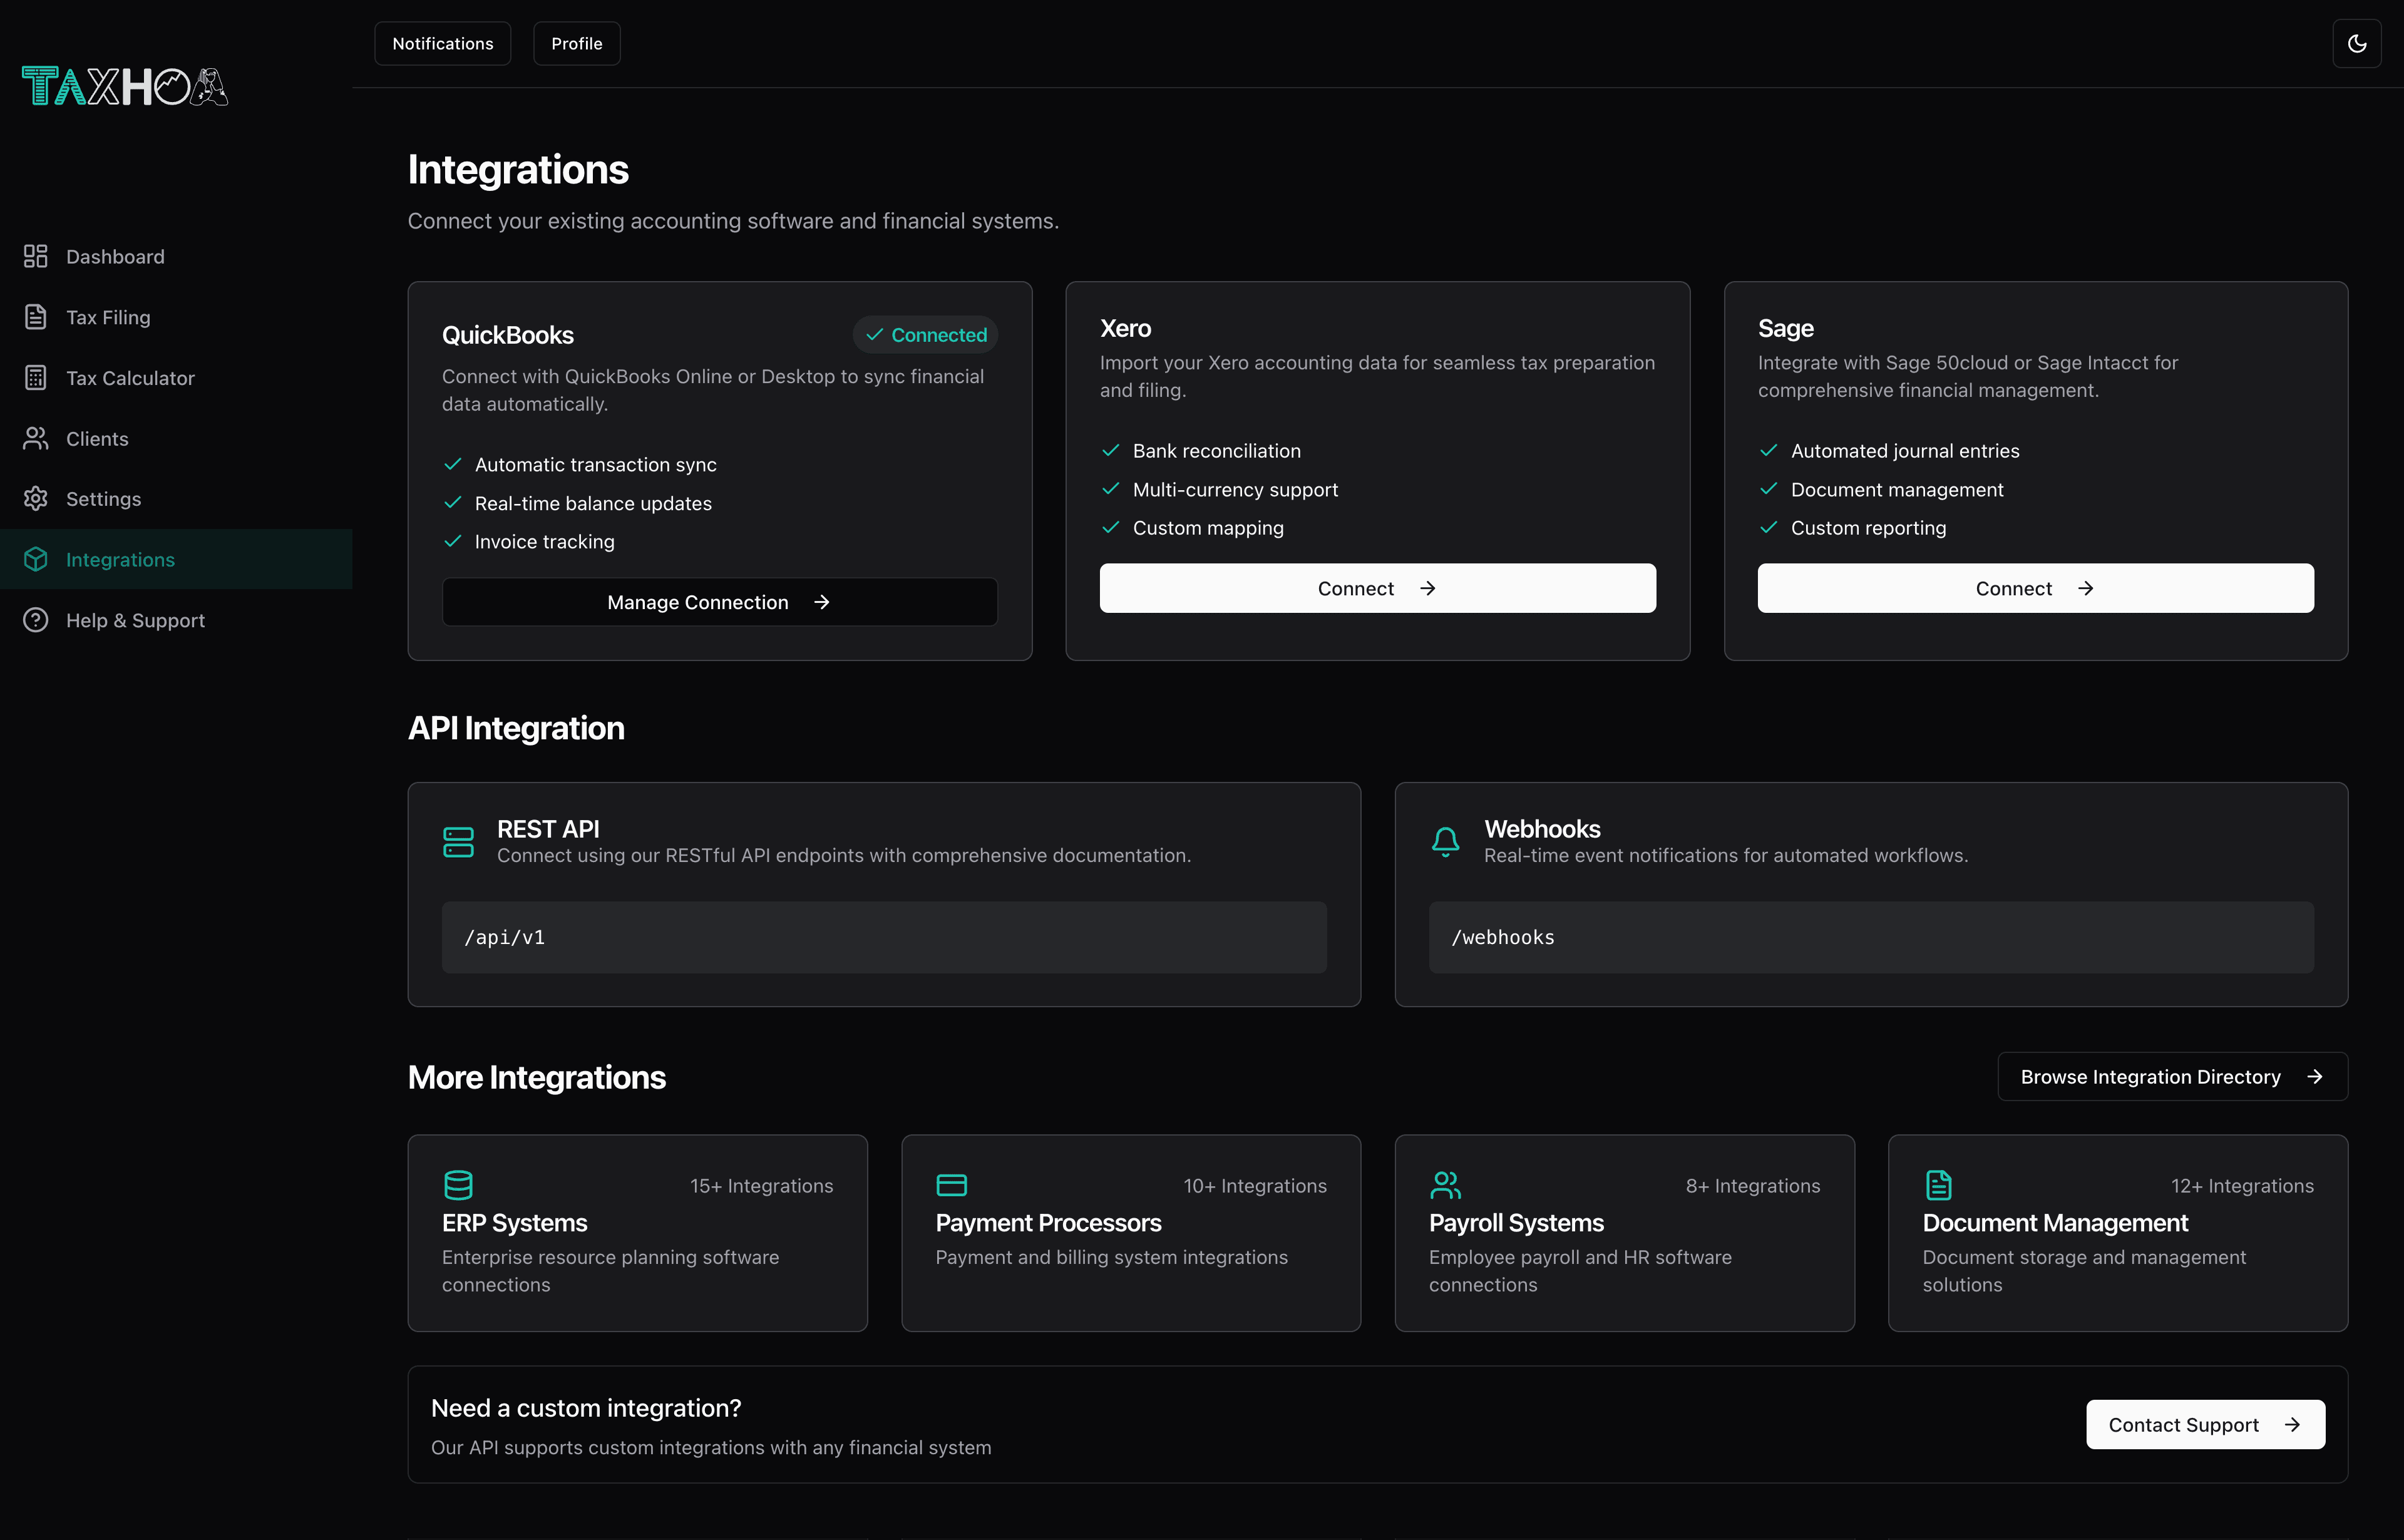Click "Real-time balance updates" feature text
This screenshot has height=1540, width=2404.
pos(593,503)
